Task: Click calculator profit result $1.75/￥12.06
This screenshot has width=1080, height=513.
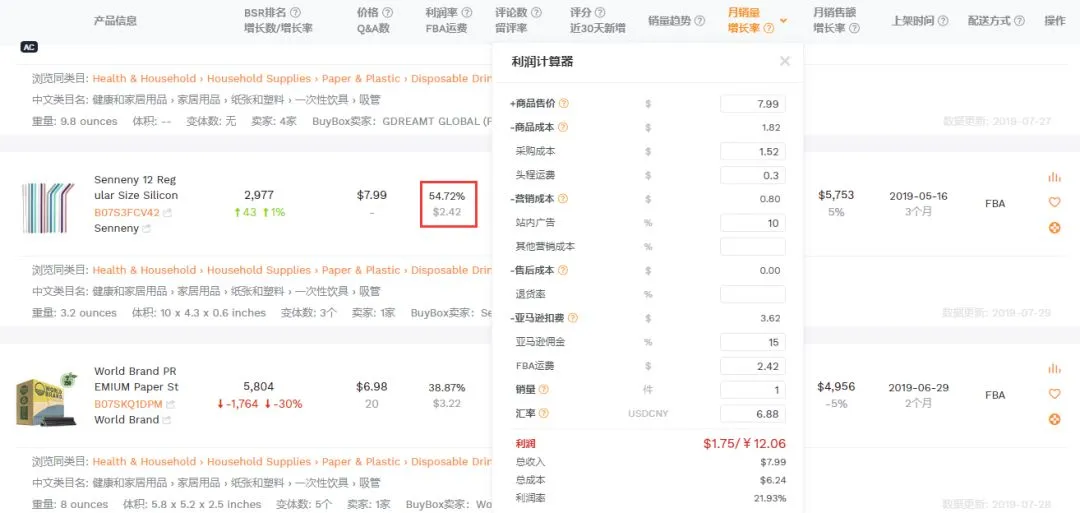Action: pyautogui.click(x=744, y=444)
